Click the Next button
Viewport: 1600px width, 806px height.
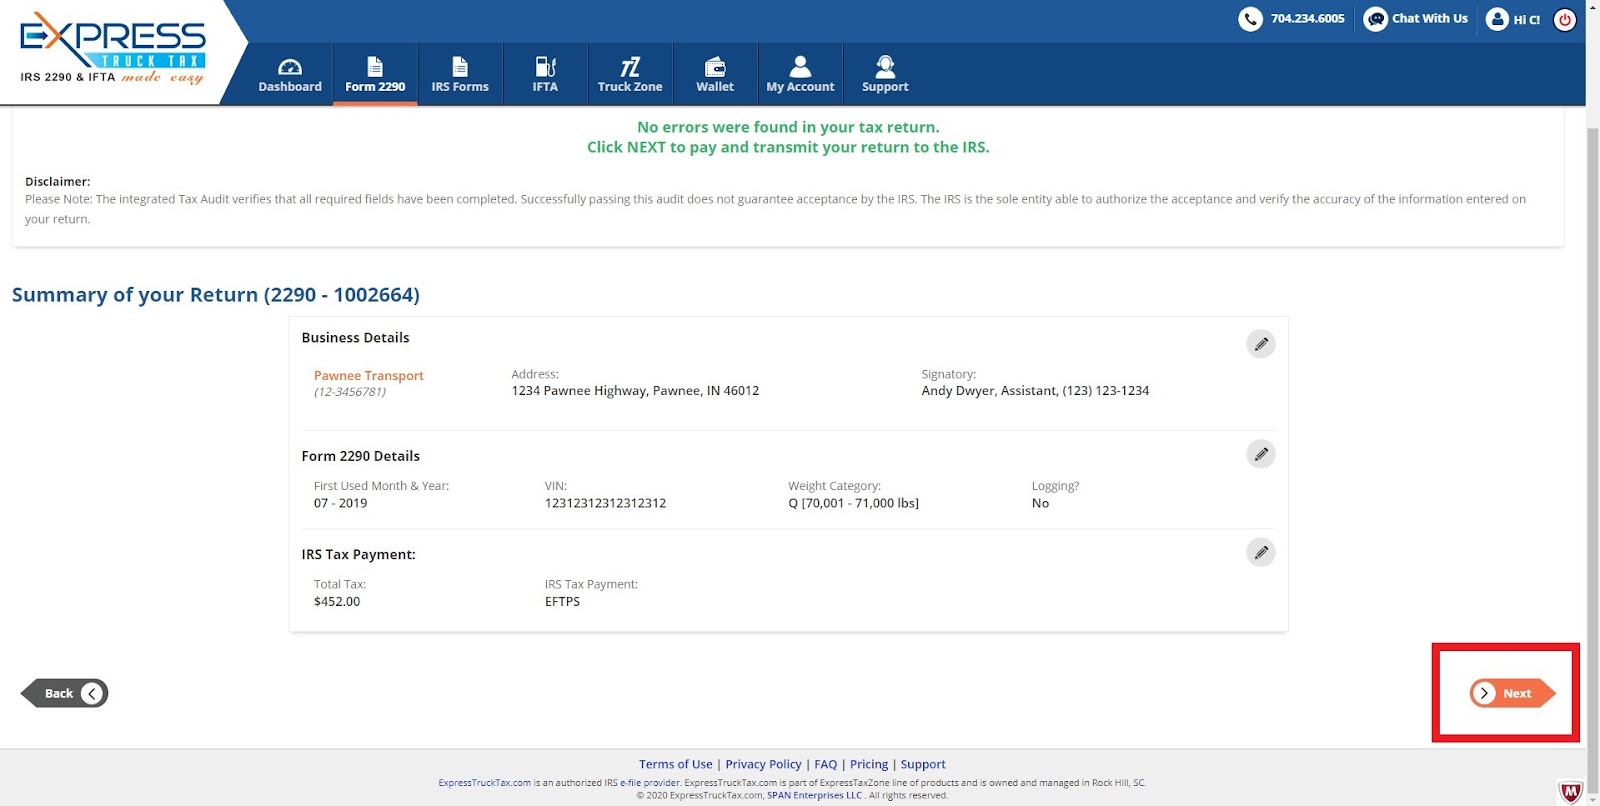pyautogui.click(x=1512, y=693)
